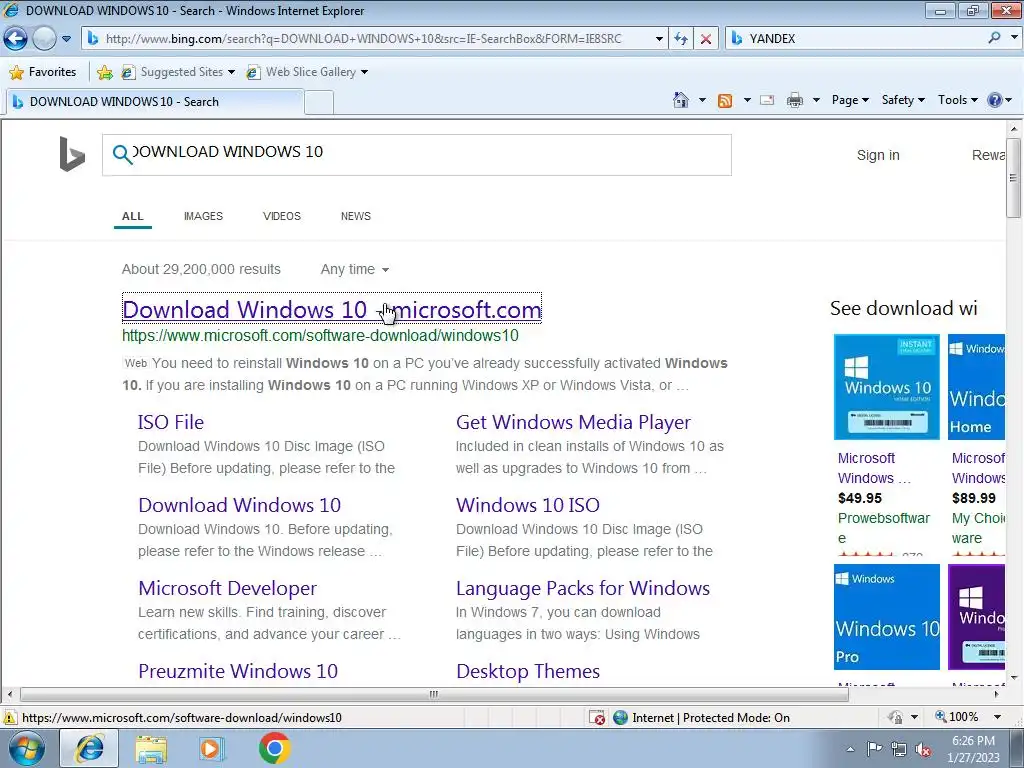Open the ISO File sublink
Viewport: 1024px width, 768px height.
[170, 423]
